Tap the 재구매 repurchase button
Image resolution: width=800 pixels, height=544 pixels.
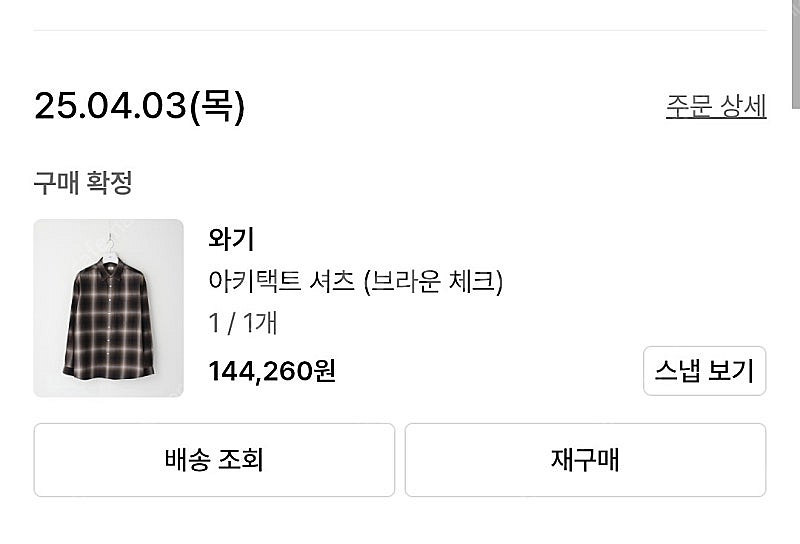pyautogui.click(x=585, y=460)
